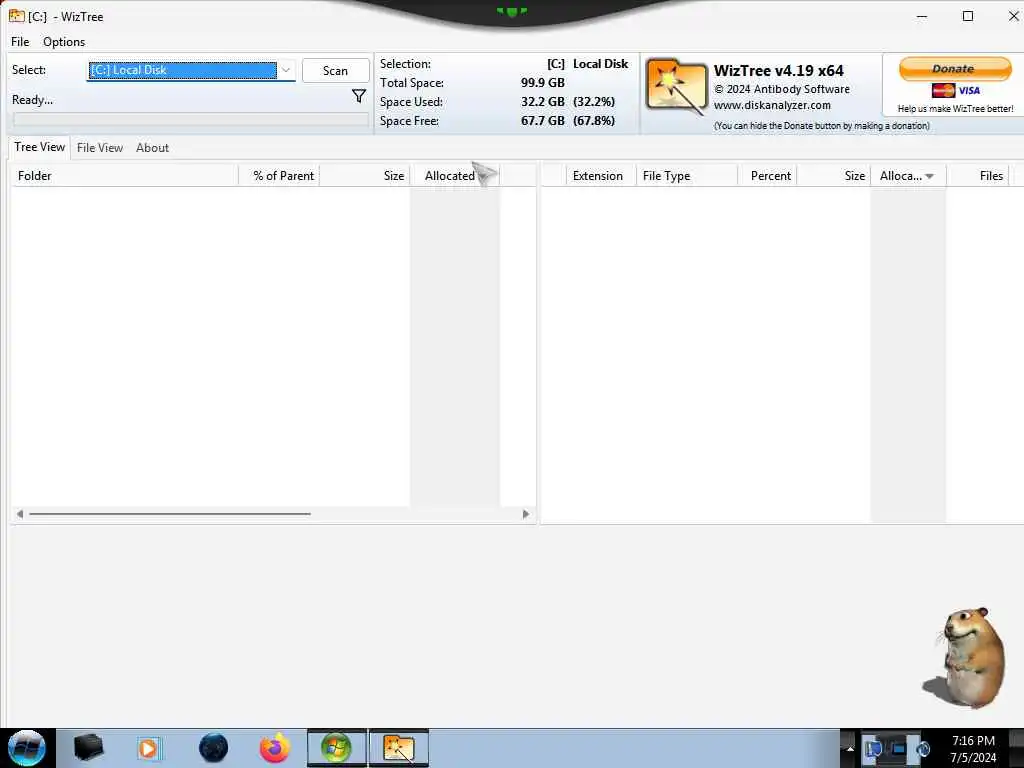The image size is (1024, 768).
Task: Open the Windows Start orb
Action: point(27,748)
